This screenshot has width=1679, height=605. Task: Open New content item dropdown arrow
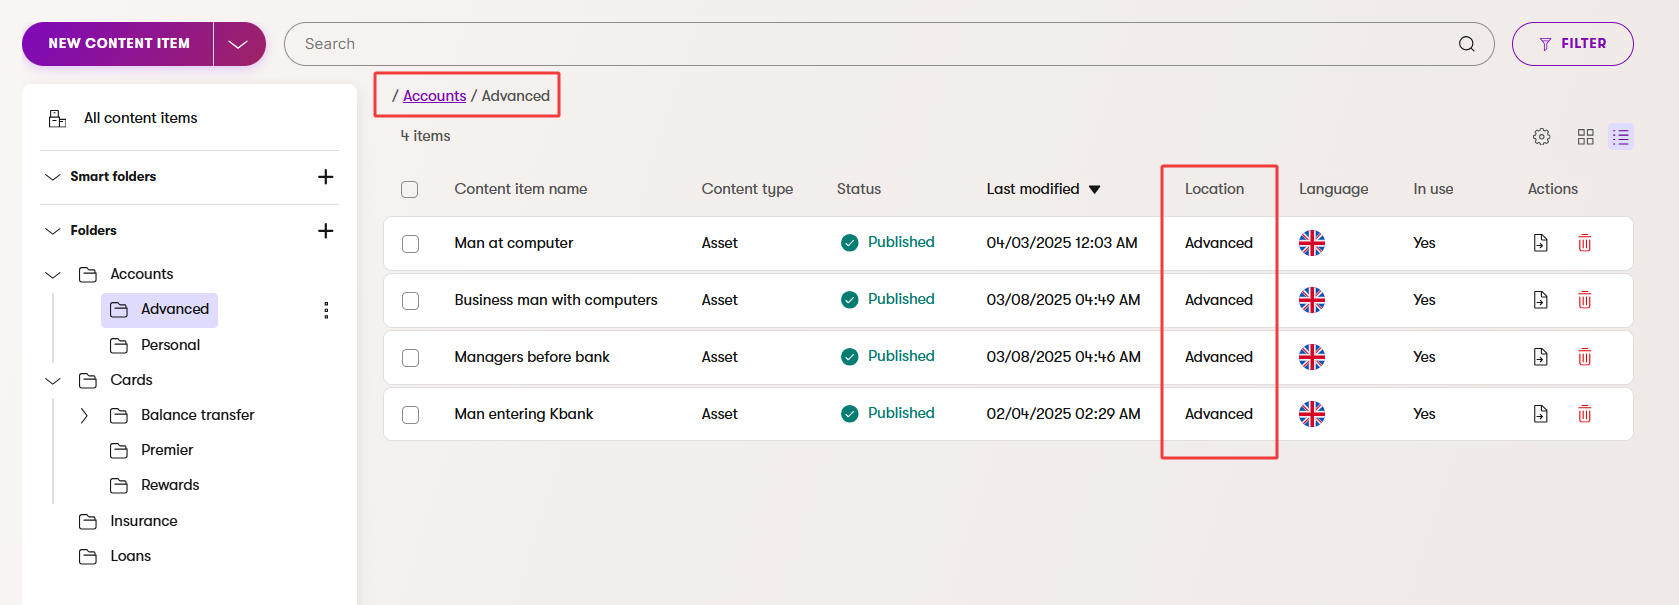pos(238,44)
